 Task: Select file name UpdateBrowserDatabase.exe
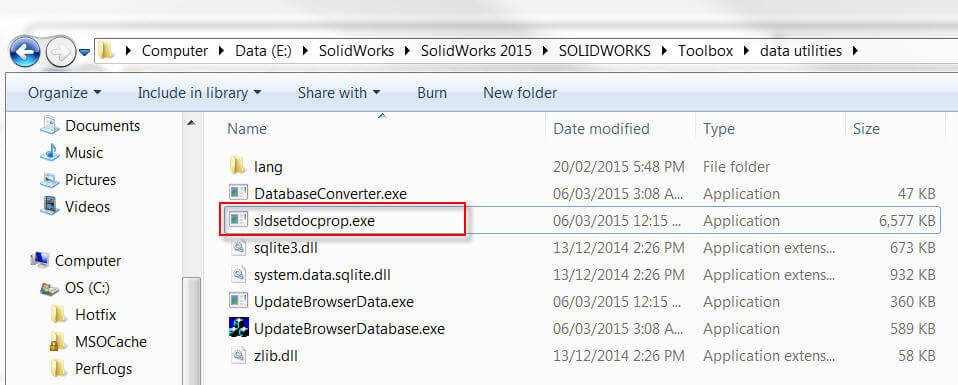tap(349, 329)
